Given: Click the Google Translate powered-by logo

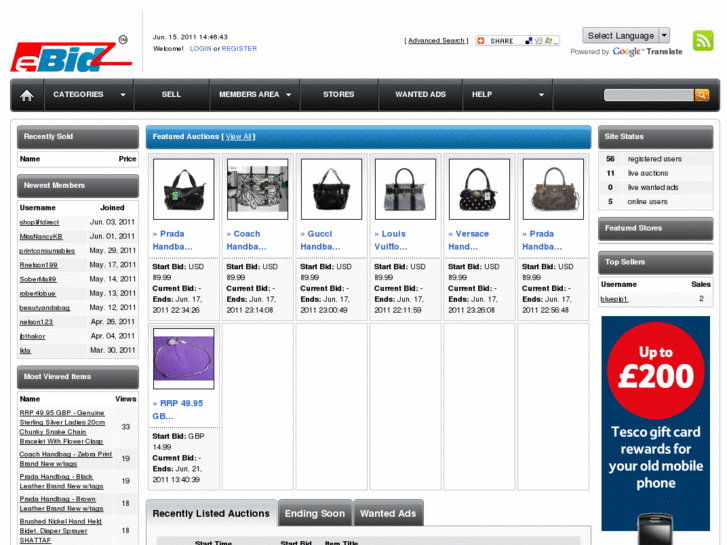Looking at the screenshot, I should 647,52.
